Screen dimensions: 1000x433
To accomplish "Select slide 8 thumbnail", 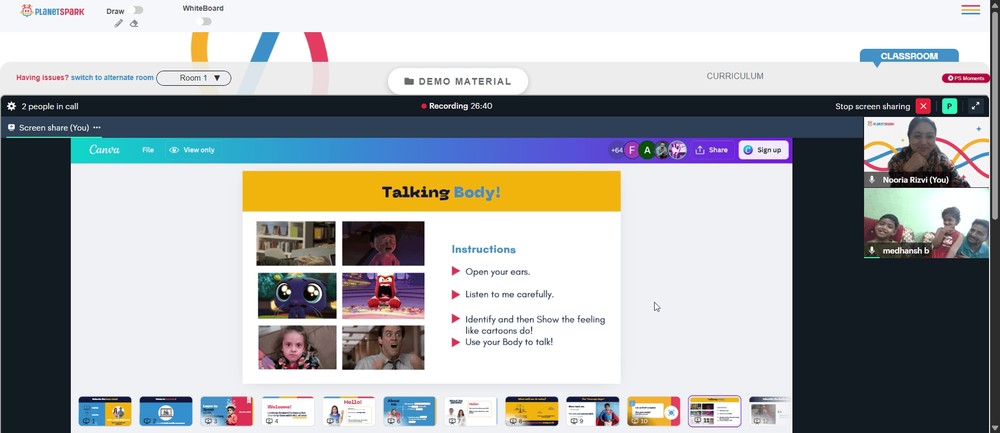I will [x=532, y=411].
